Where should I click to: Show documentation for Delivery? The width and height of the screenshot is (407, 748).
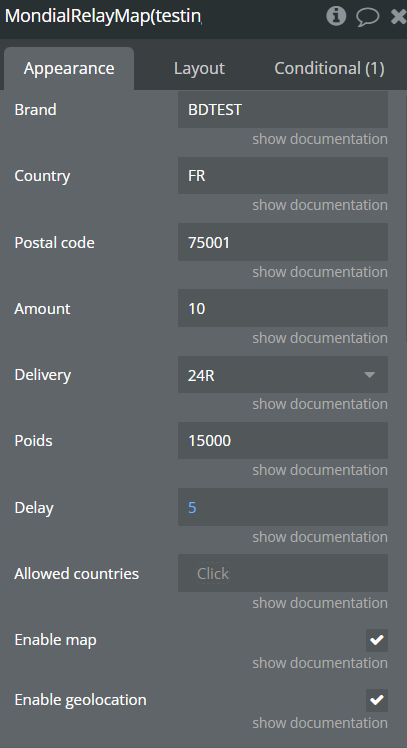click(x=320, y=404)
